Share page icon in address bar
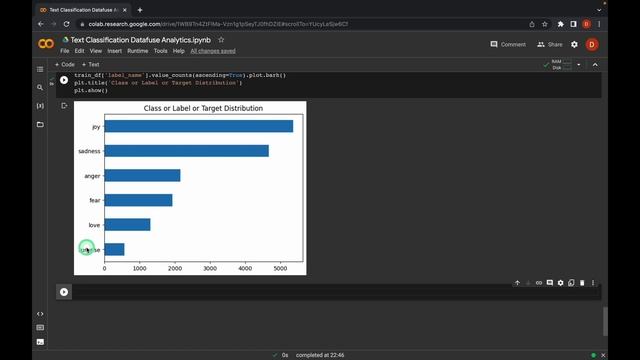 pos(531,24)
